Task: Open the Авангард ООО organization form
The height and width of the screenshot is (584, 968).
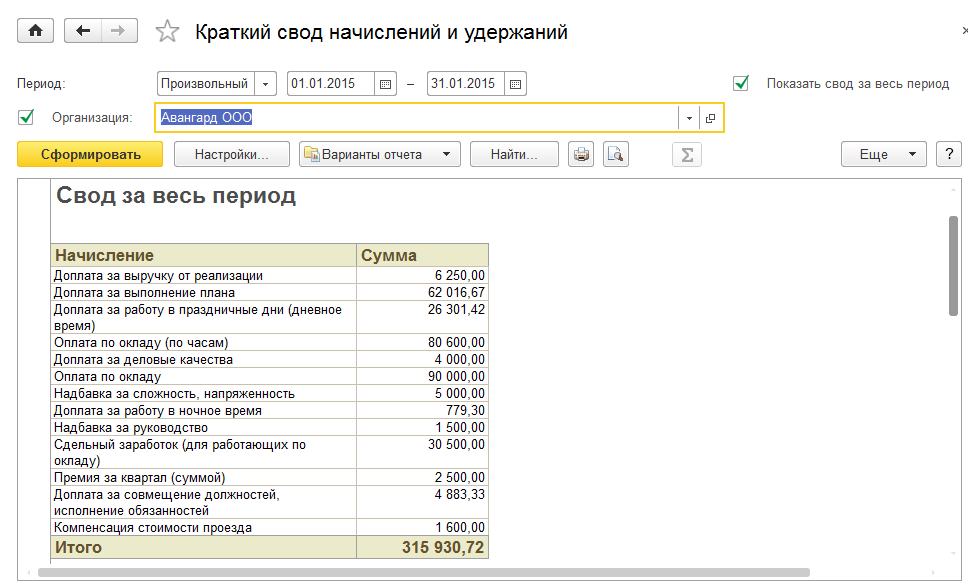Action: (x=710, y=118)
